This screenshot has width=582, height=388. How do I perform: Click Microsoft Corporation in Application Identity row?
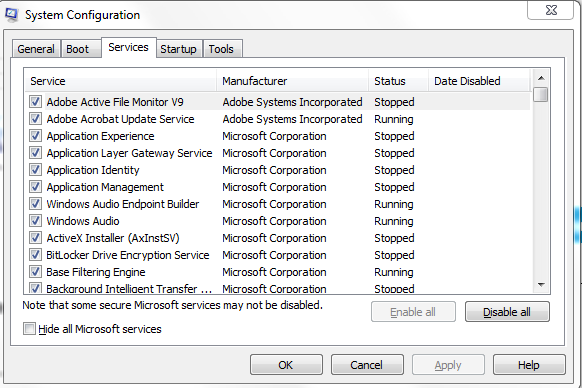[274, 170]
